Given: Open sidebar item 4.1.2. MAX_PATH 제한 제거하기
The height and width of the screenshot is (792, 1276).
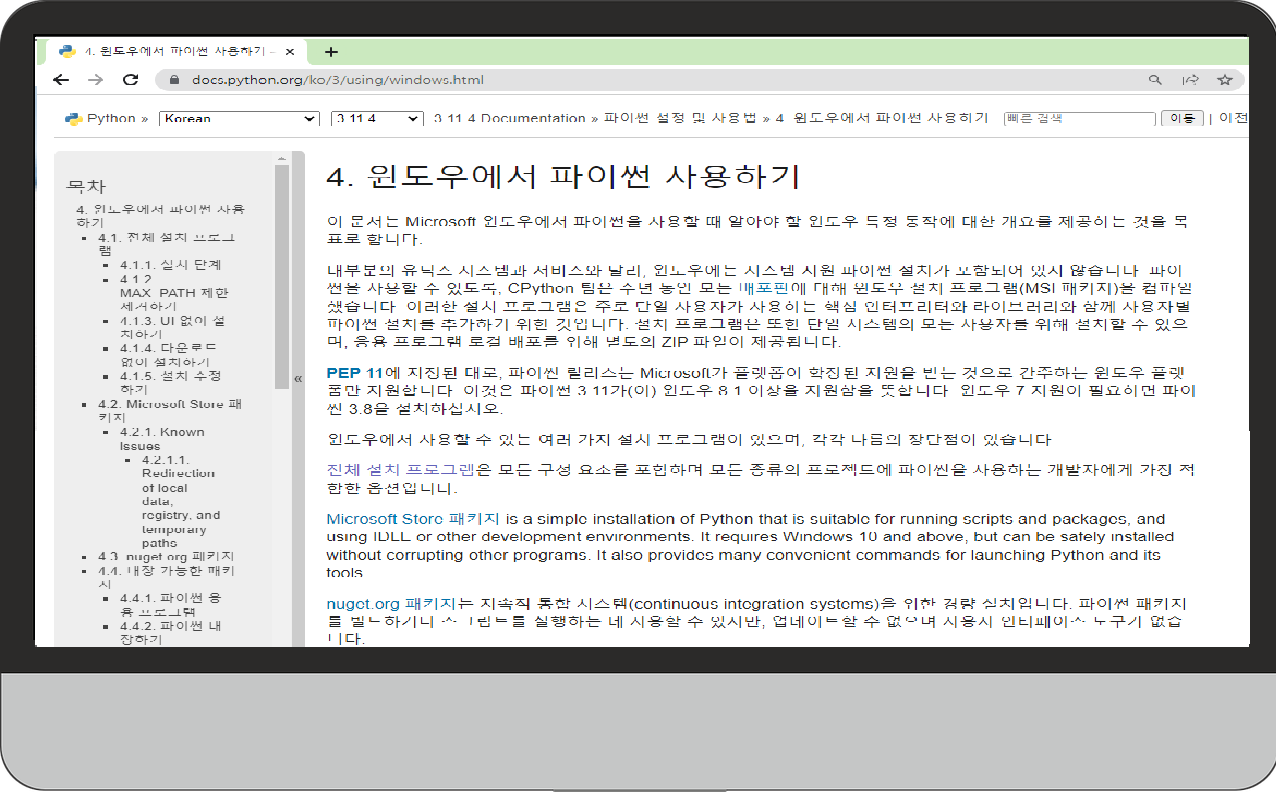Looking at the screenshot, I should (x=173, y=292).
